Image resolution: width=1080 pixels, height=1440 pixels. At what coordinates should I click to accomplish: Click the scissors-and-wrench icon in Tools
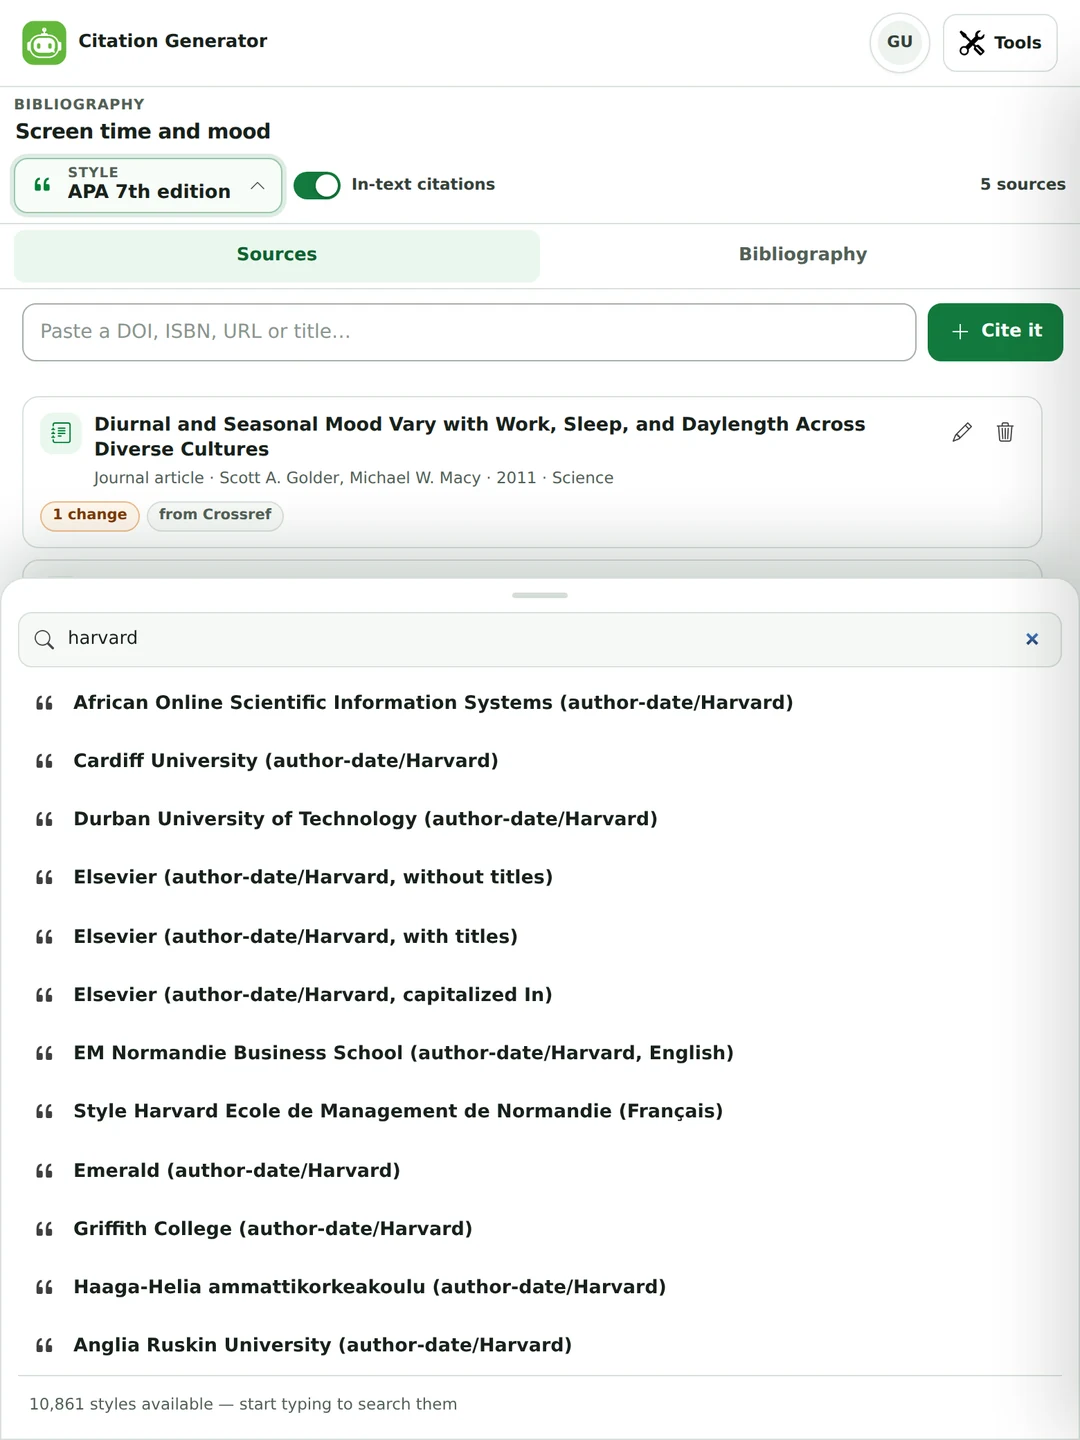point(972,43)
